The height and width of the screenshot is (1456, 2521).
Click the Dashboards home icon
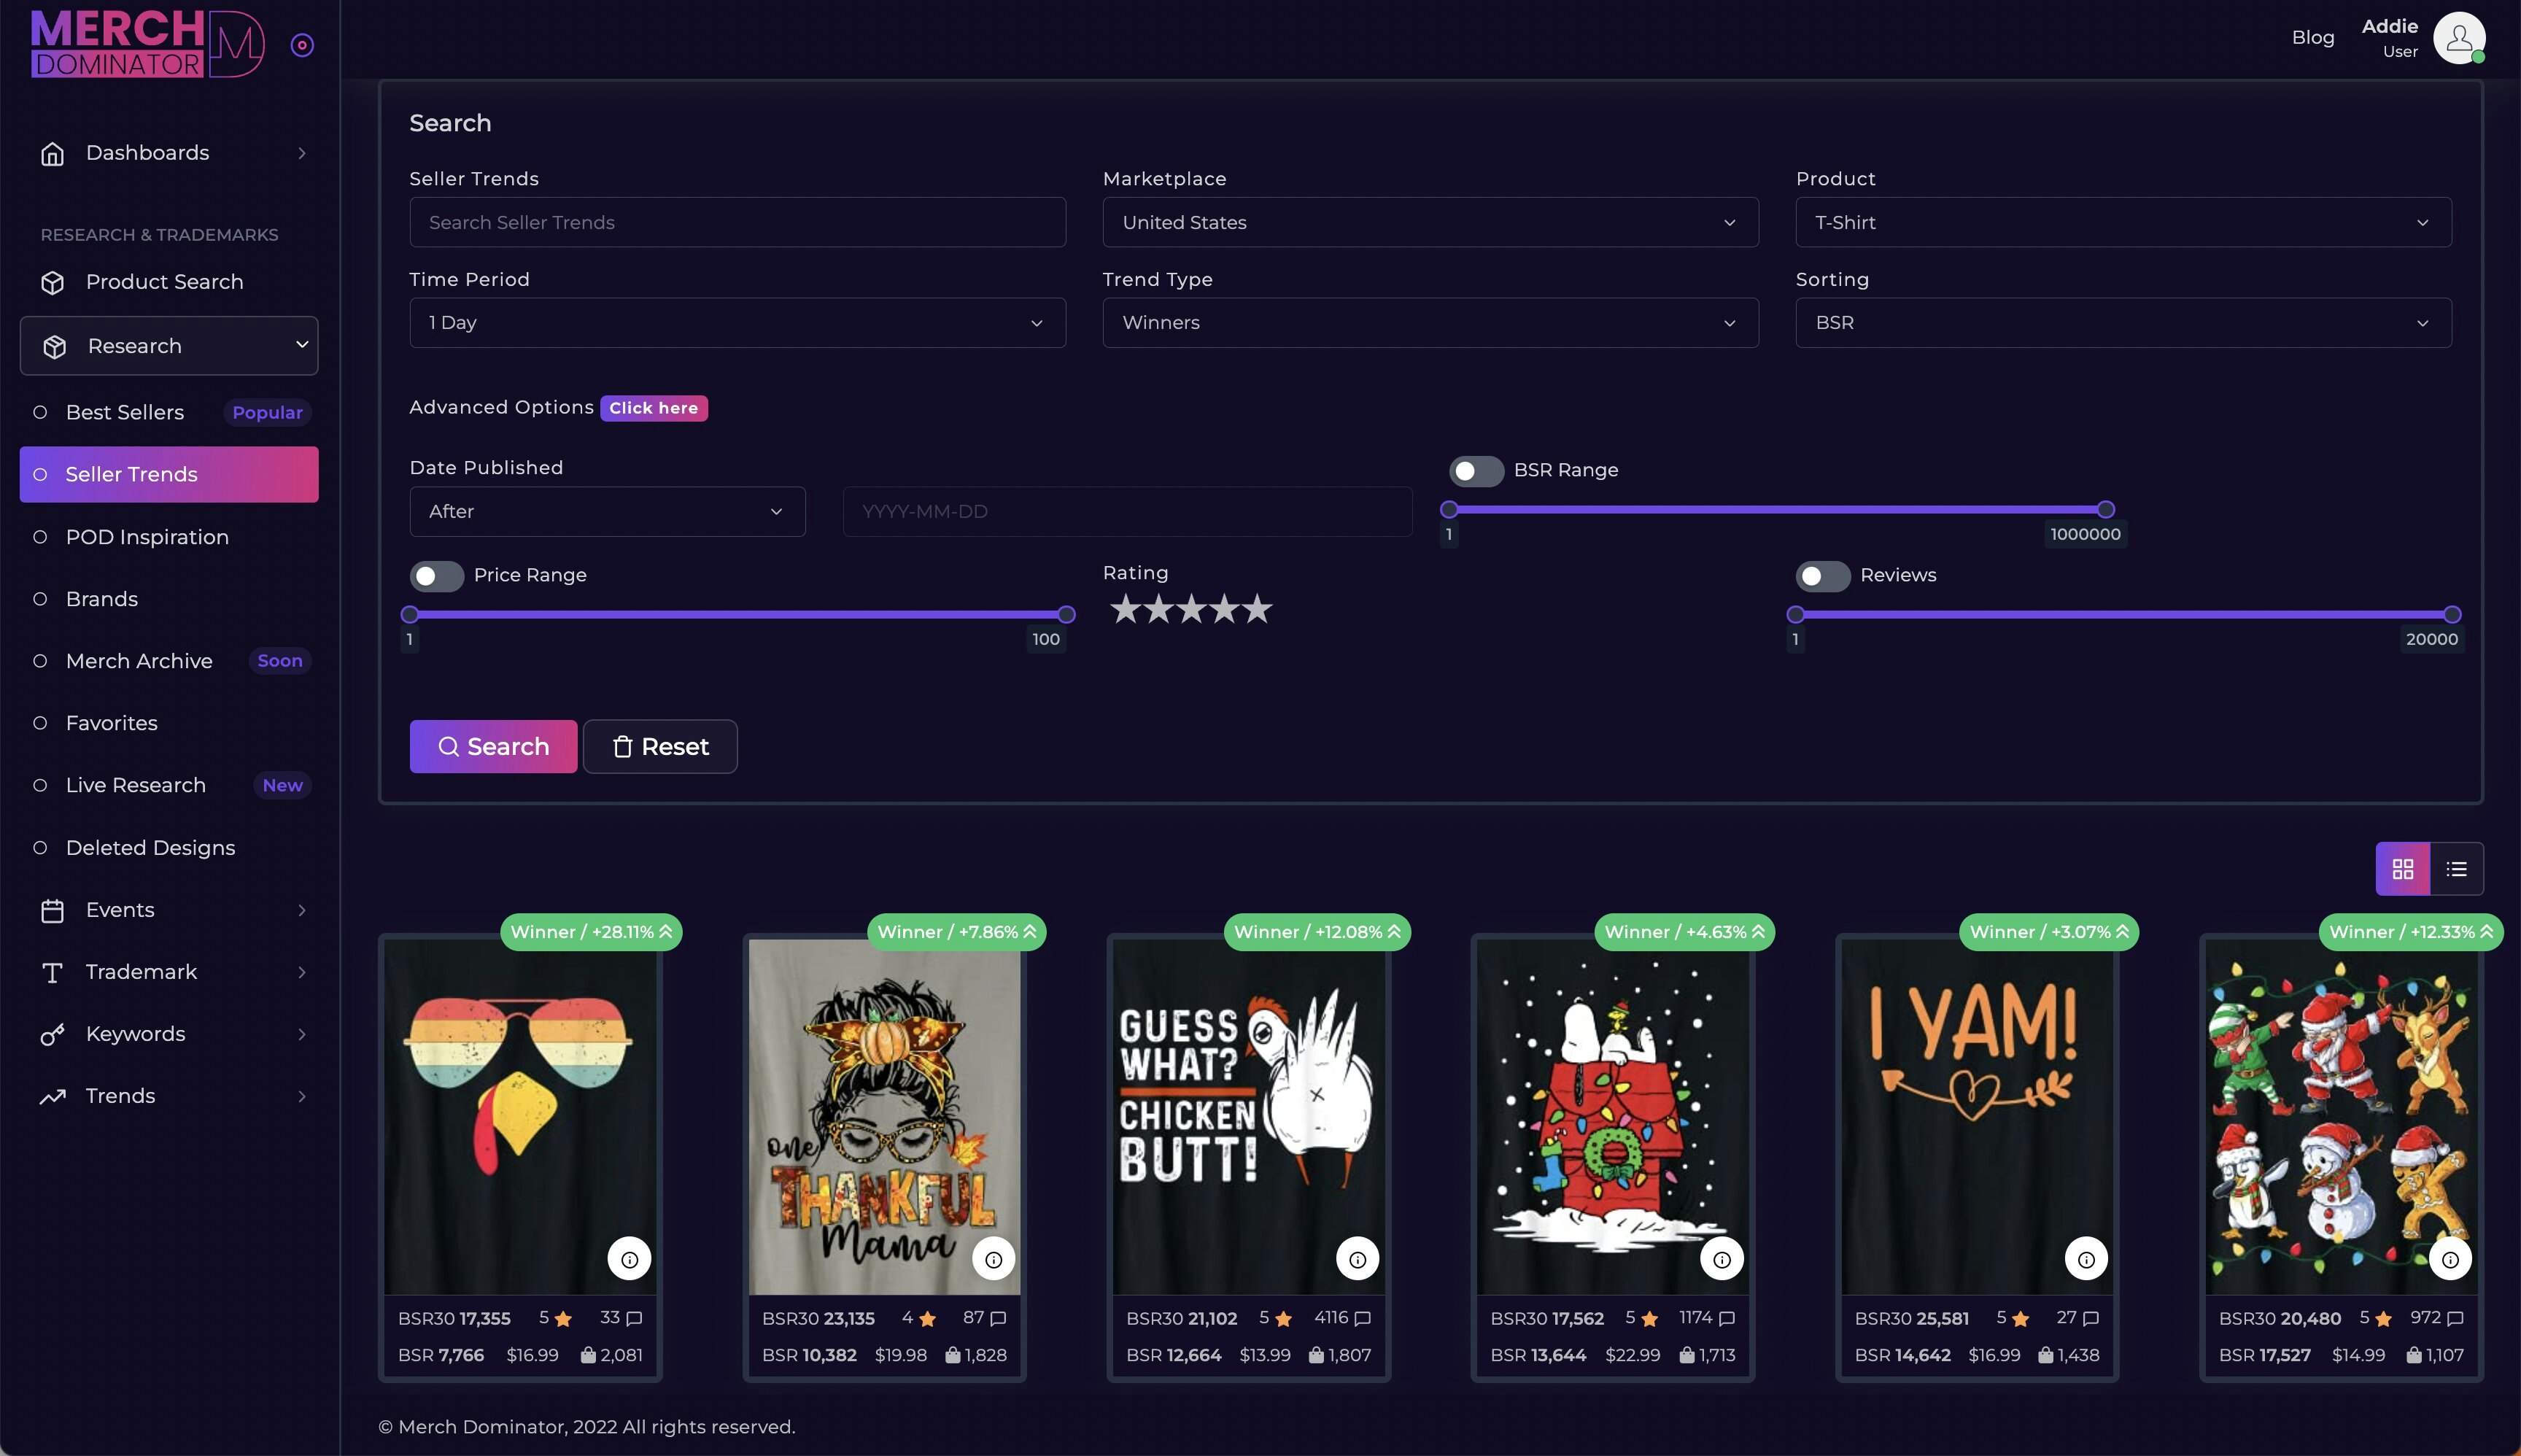[52, 153]
